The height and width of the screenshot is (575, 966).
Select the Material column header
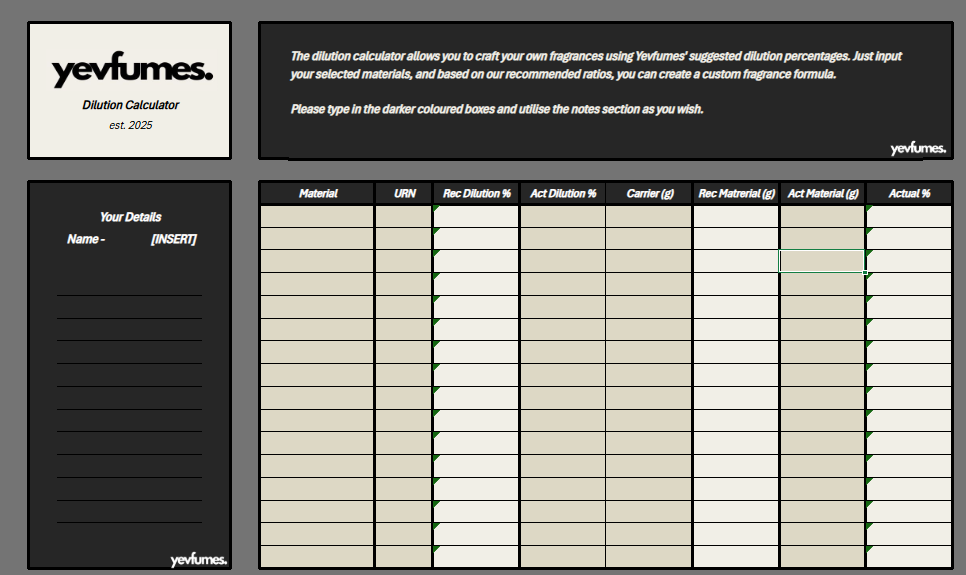(318, 193)
